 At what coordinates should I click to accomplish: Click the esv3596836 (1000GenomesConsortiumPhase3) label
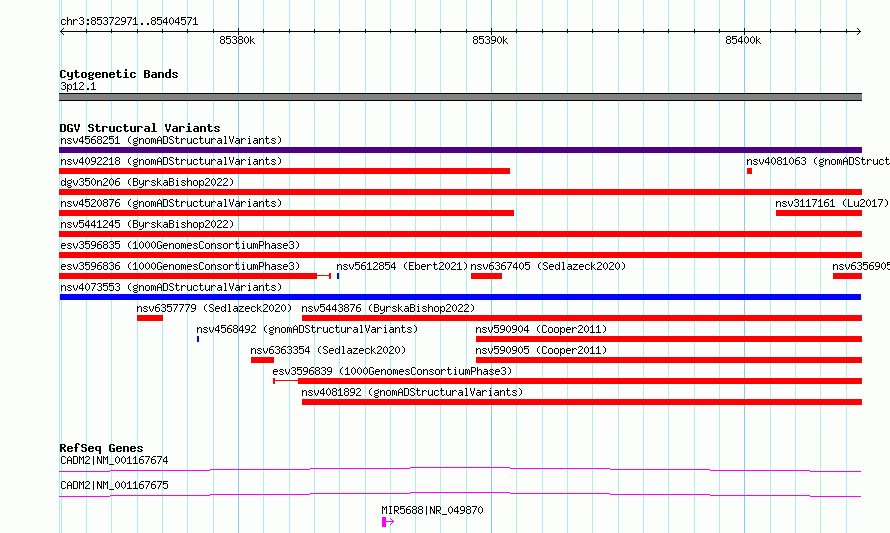pyautogui.click(x=180, y=266)
